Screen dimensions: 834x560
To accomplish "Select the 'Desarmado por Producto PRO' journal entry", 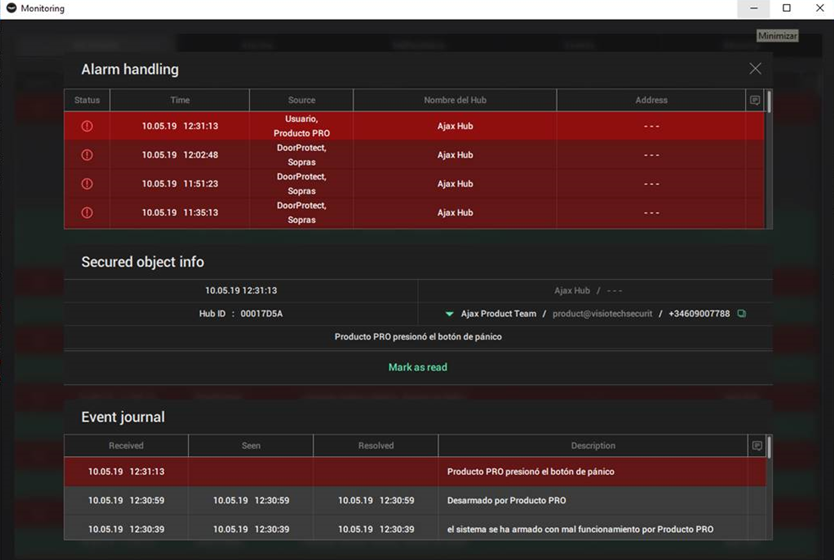I will click(415, 500).
